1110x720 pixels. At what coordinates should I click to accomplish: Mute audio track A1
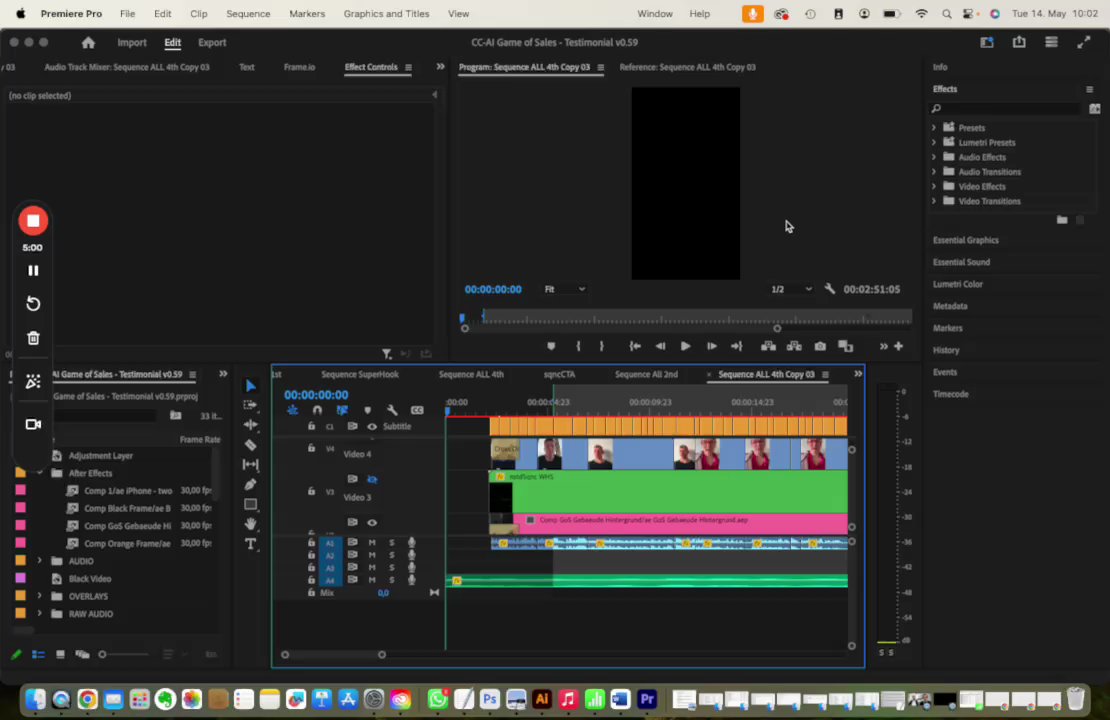point(372,542)
